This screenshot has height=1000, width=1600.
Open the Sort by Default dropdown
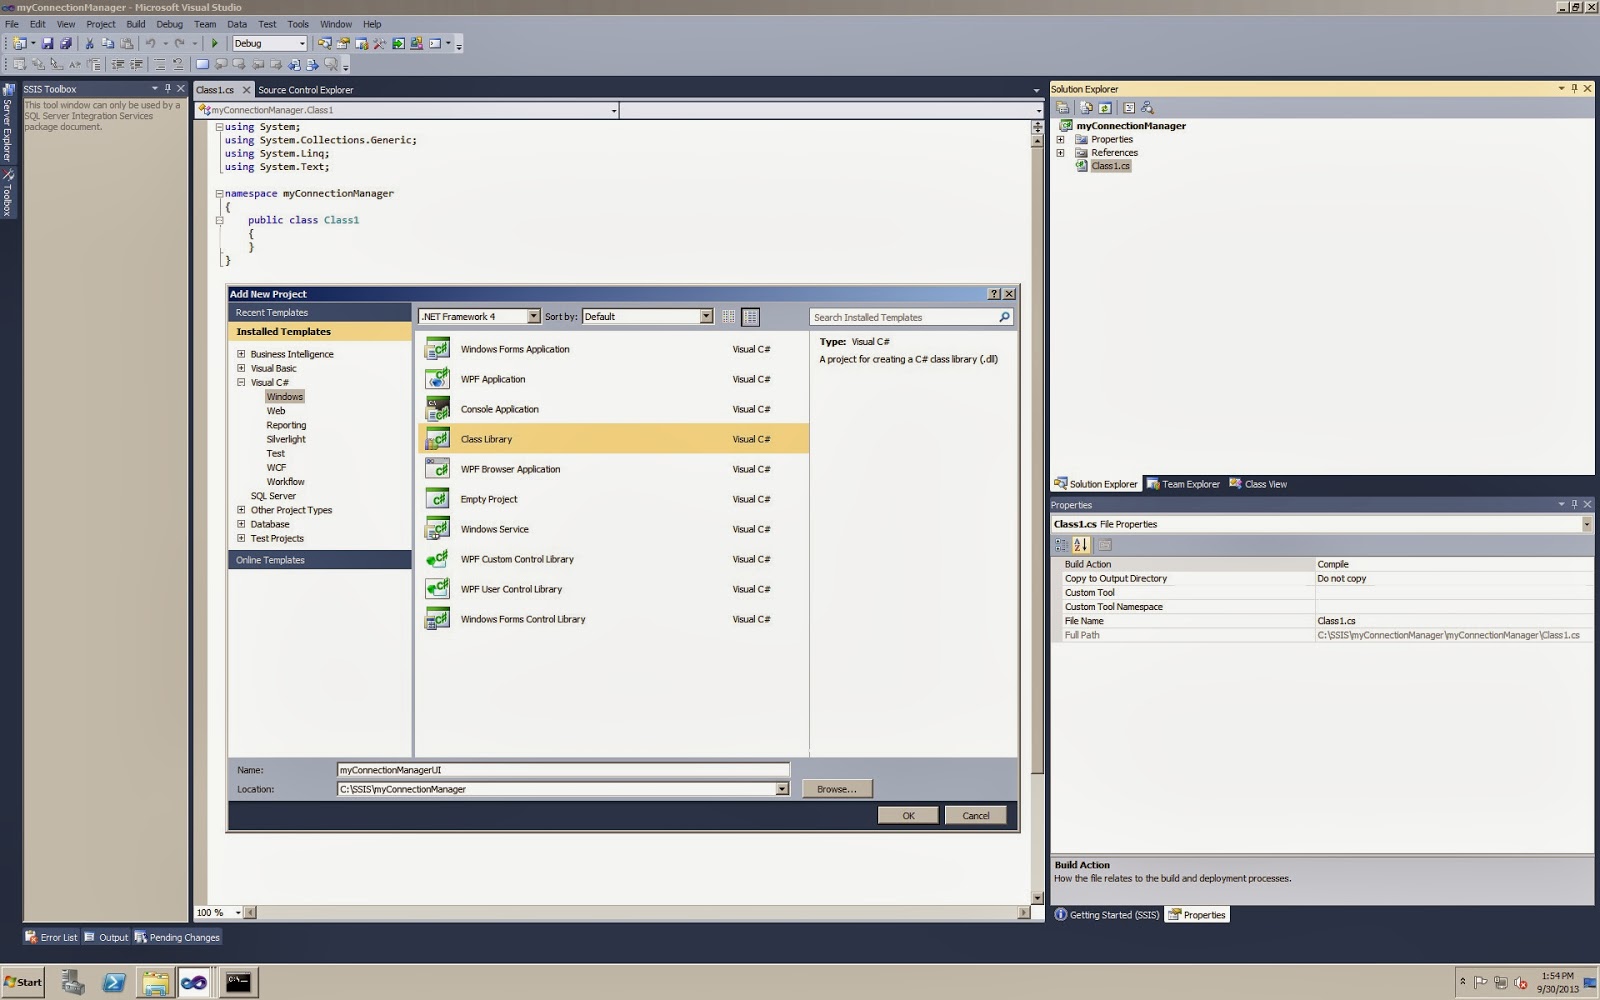[x=705, y=316]
